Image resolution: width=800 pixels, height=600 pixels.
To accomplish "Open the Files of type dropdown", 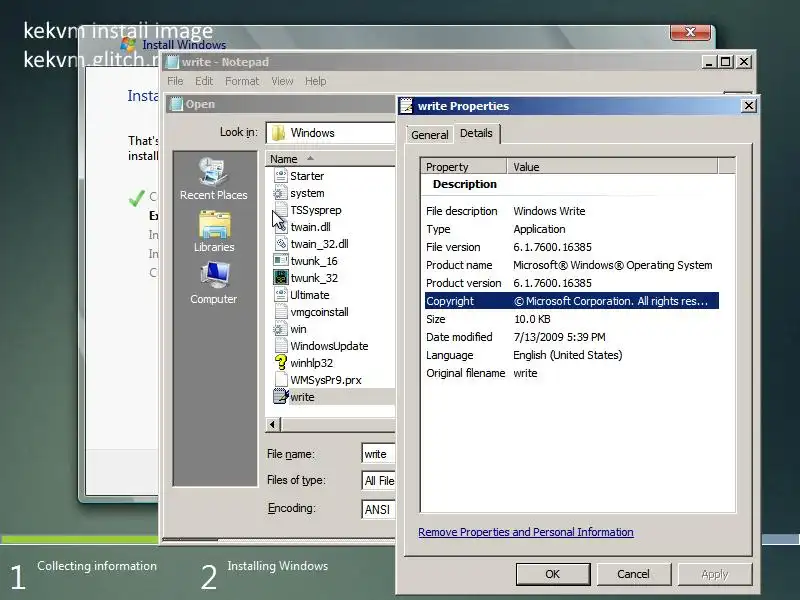I will [379, 481].
